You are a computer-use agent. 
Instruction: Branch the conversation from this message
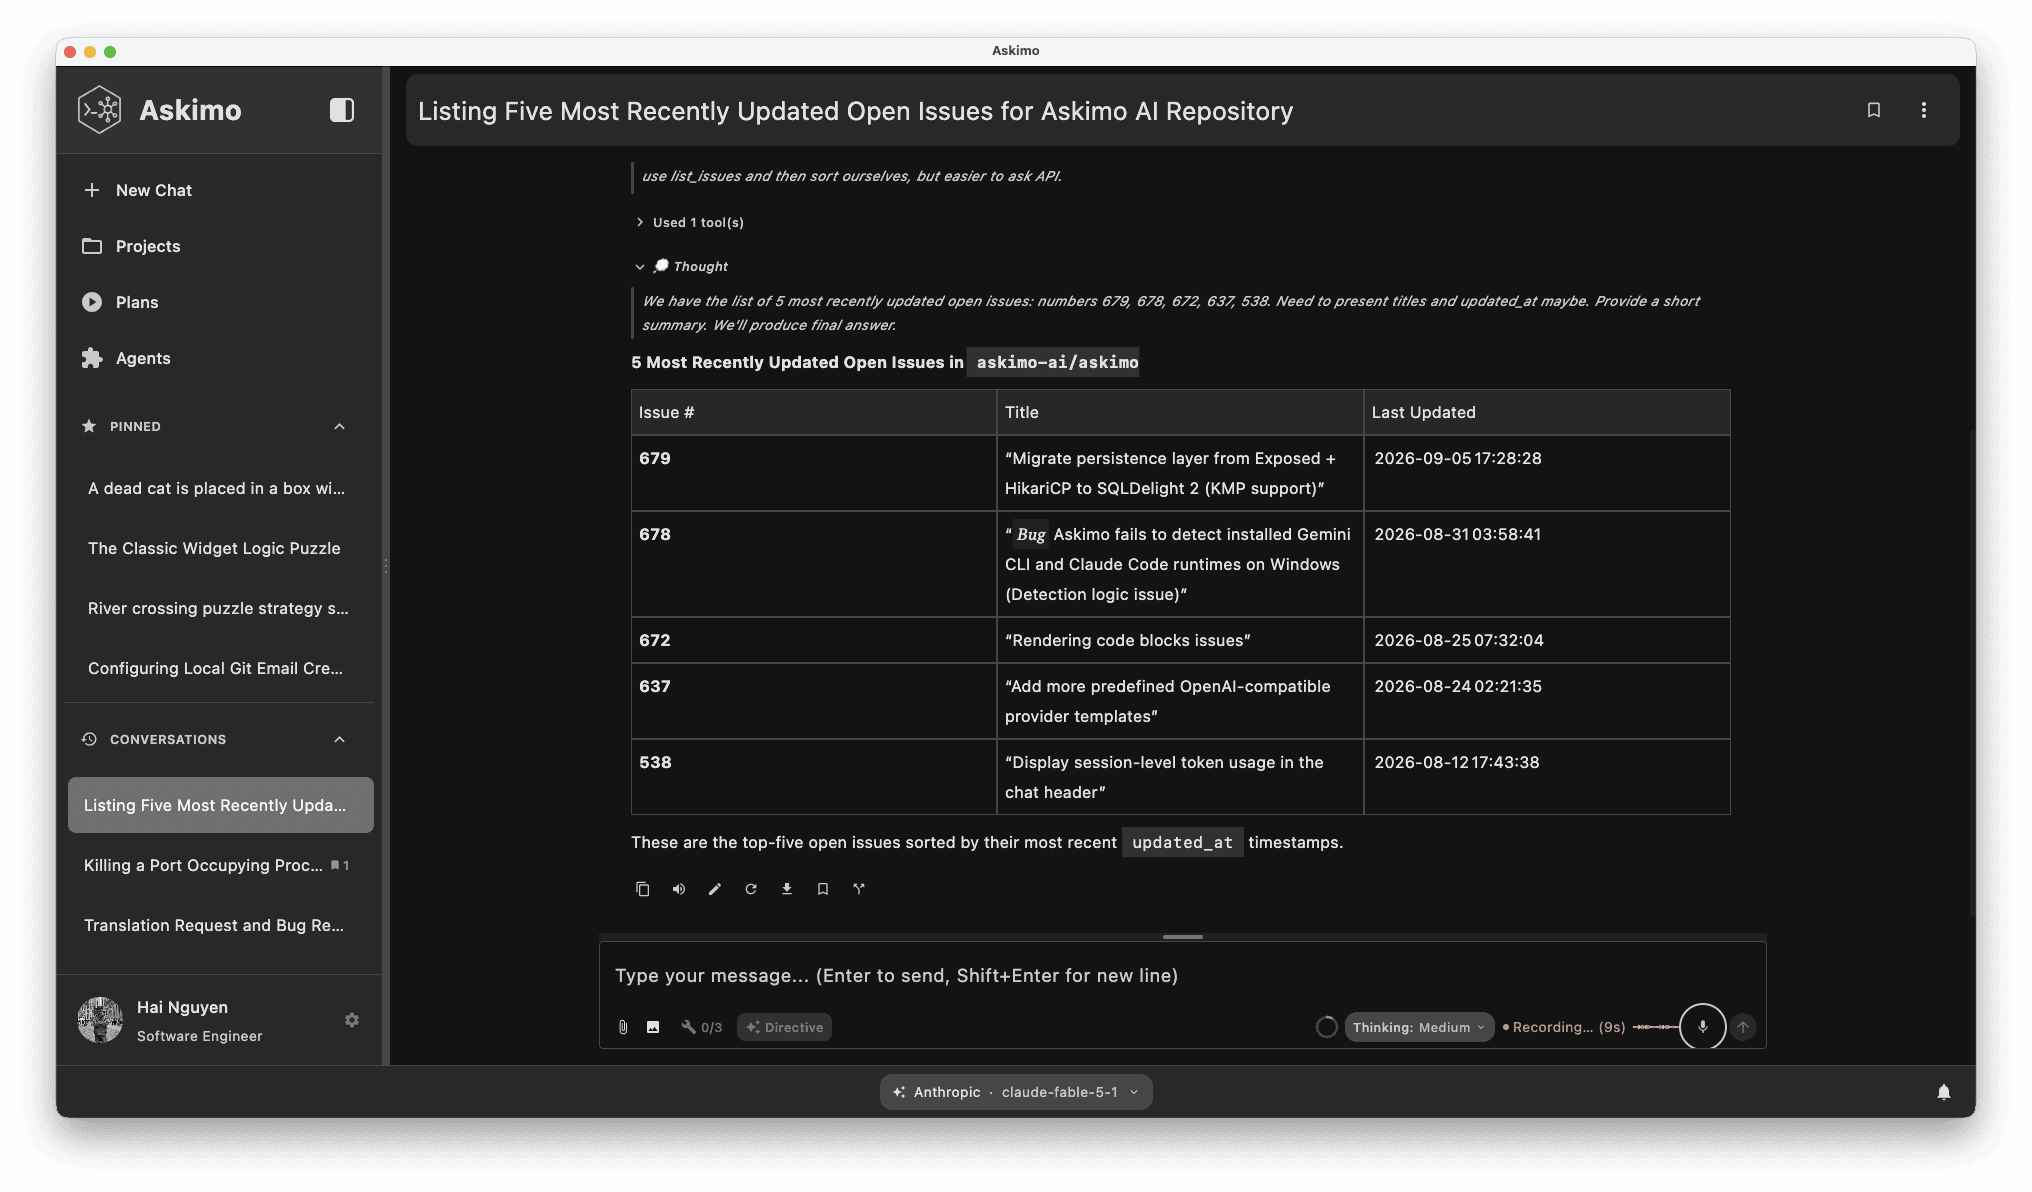859,889
